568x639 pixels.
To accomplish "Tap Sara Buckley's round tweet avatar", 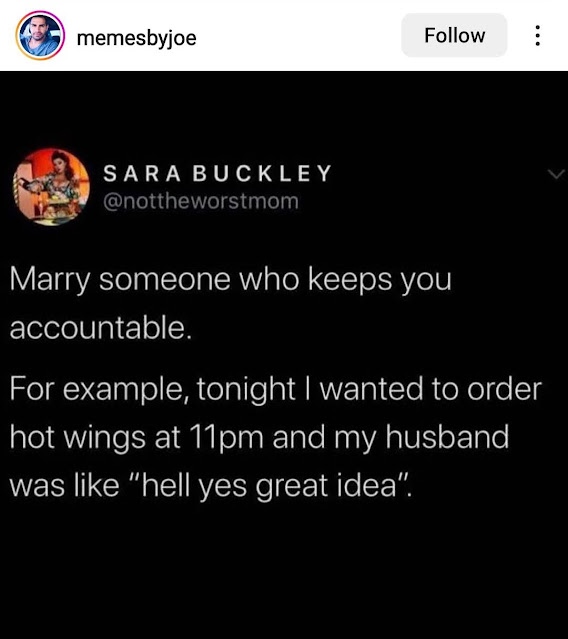I will pos(51,187).
